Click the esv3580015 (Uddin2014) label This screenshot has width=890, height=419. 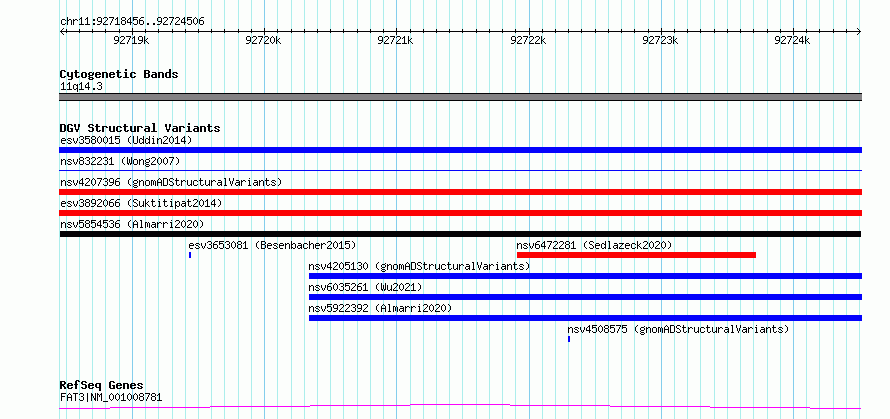(x=126, y=140)
